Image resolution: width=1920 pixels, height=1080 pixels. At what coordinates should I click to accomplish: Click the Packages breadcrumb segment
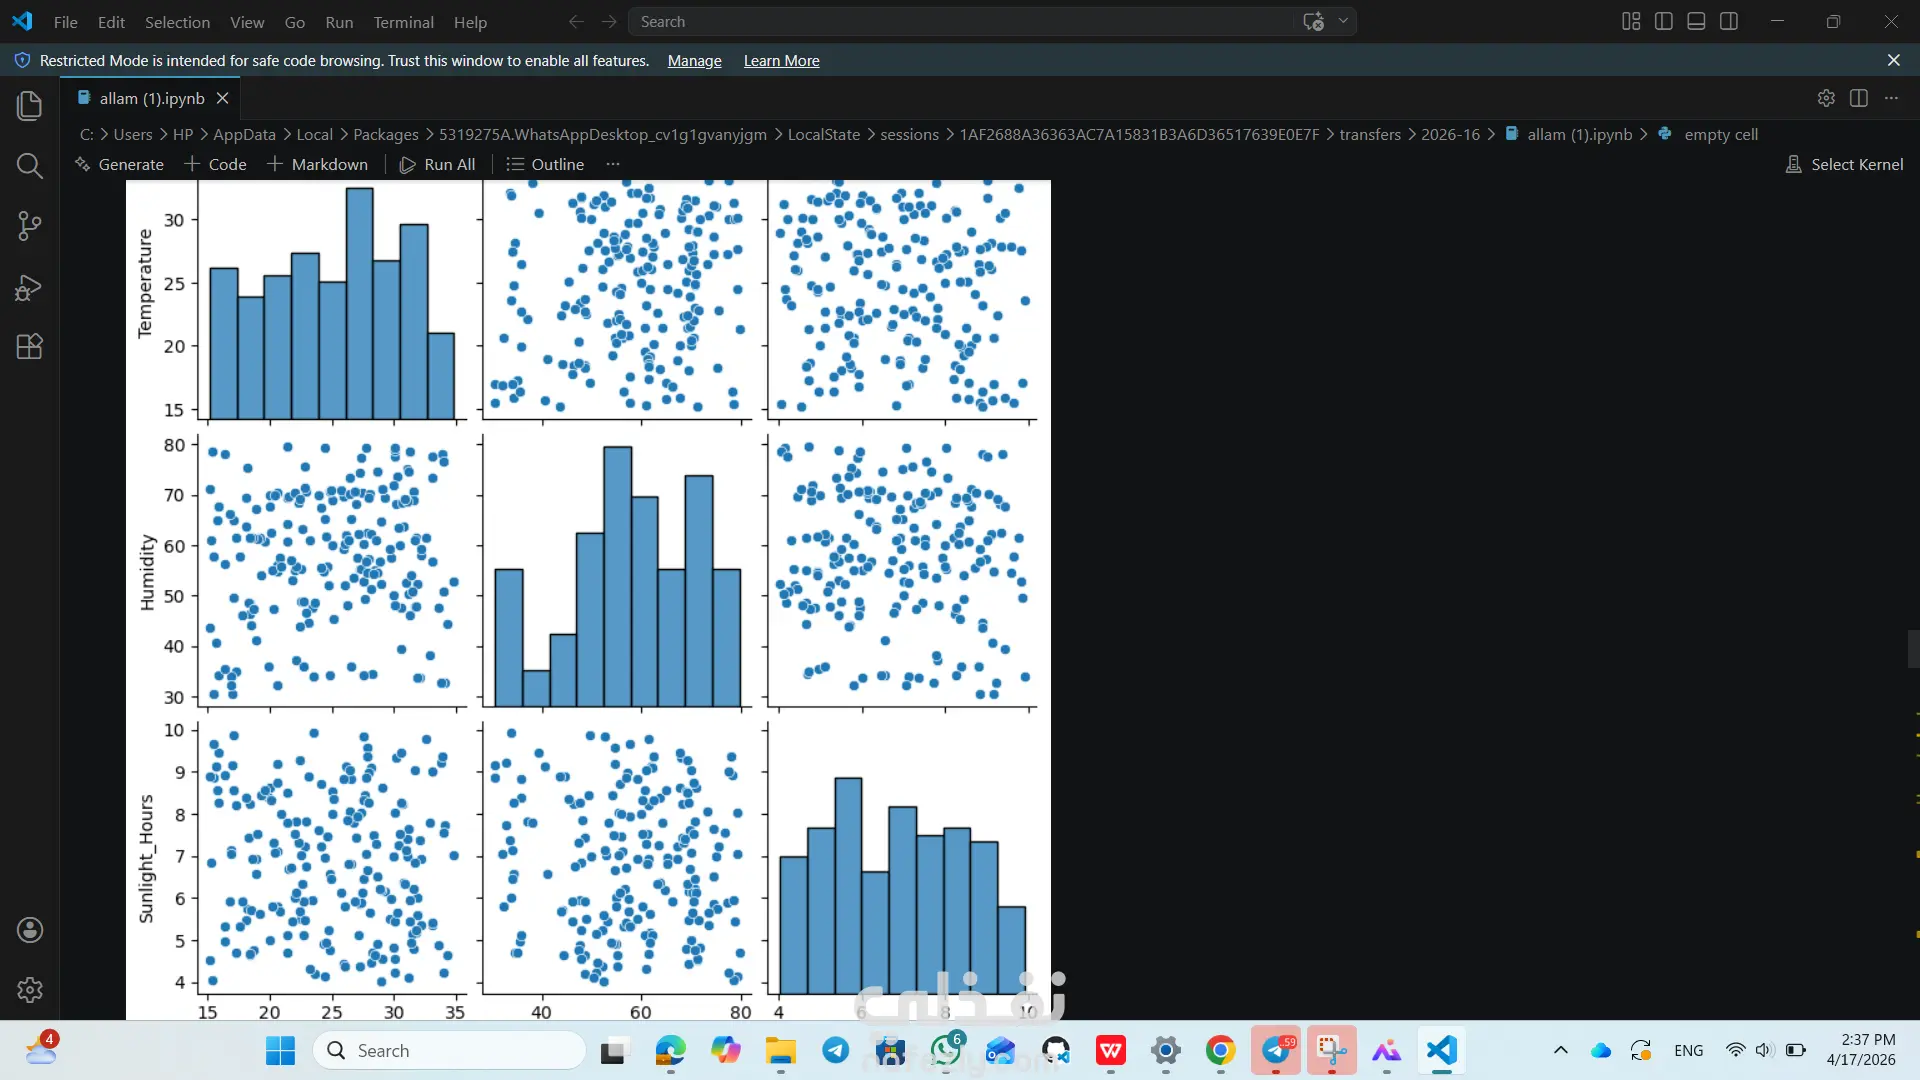(386, 135)
